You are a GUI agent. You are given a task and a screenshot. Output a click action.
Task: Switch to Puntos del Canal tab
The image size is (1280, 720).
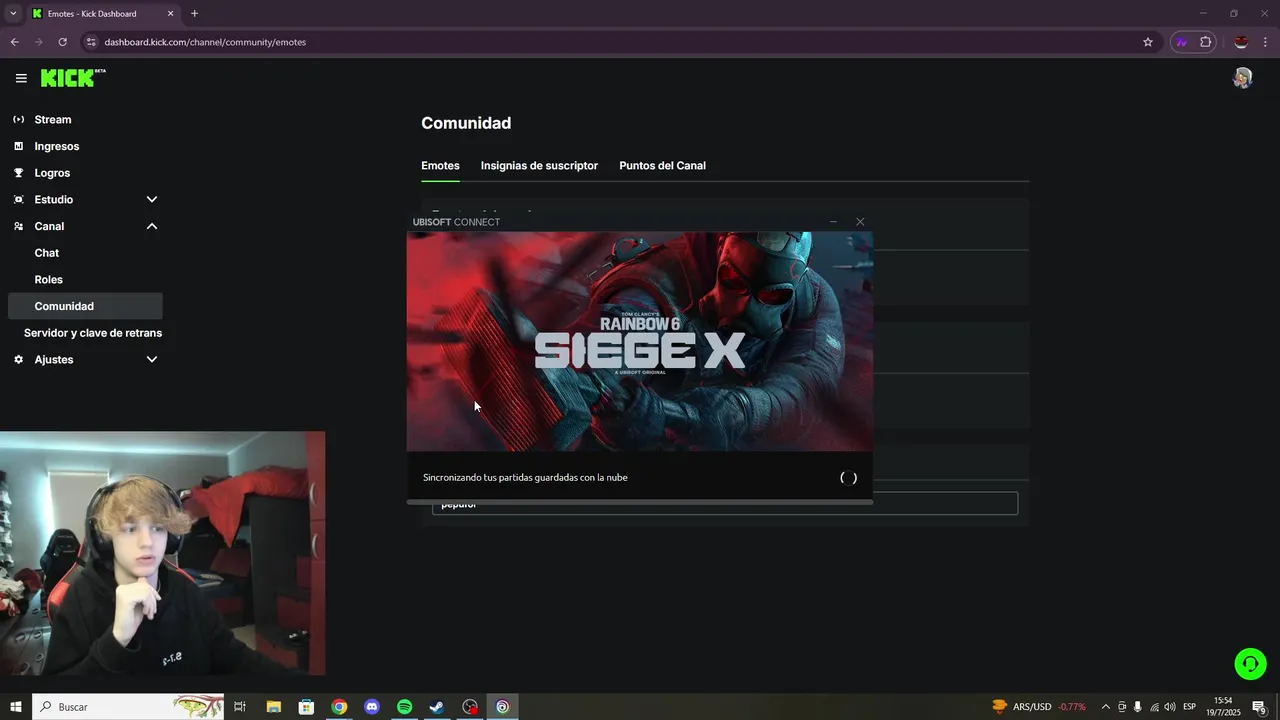click(x=662, y=166)
